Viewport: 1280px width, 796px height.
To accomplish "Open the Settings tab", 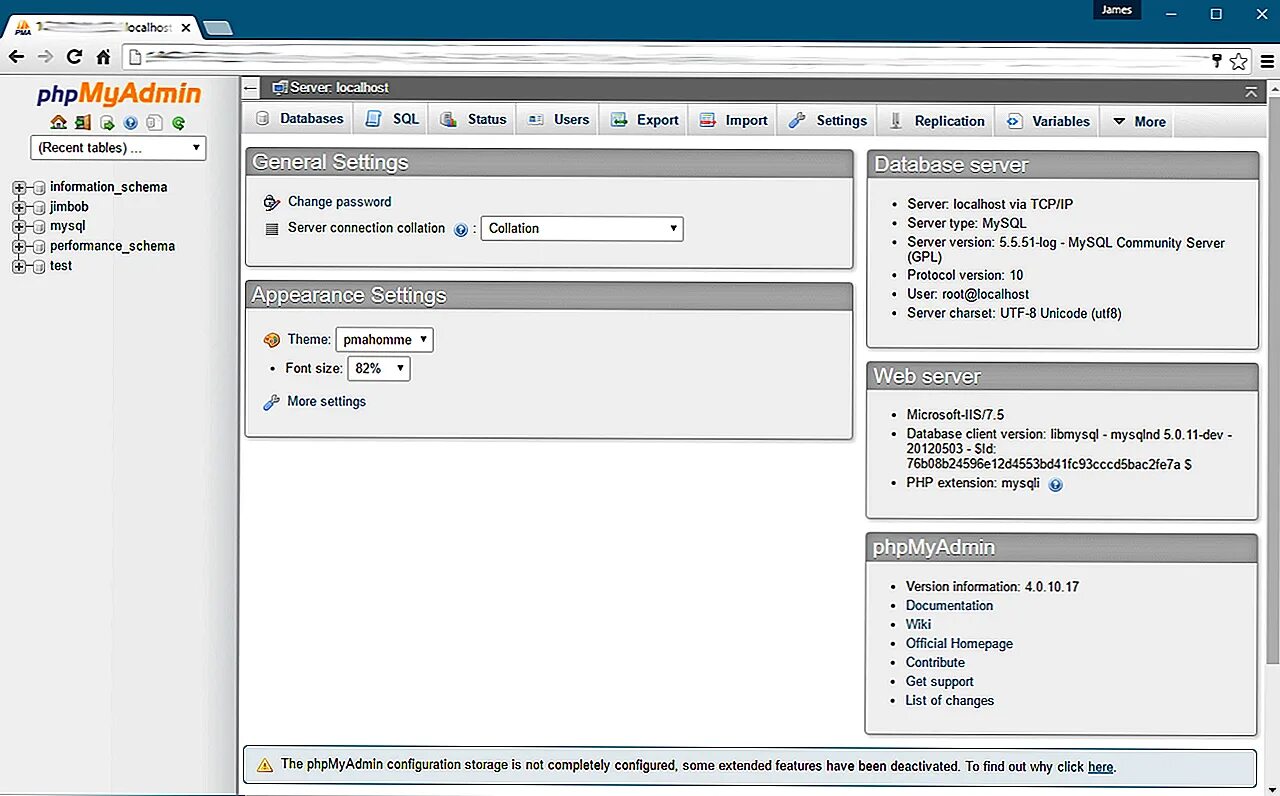I will 827,120.
